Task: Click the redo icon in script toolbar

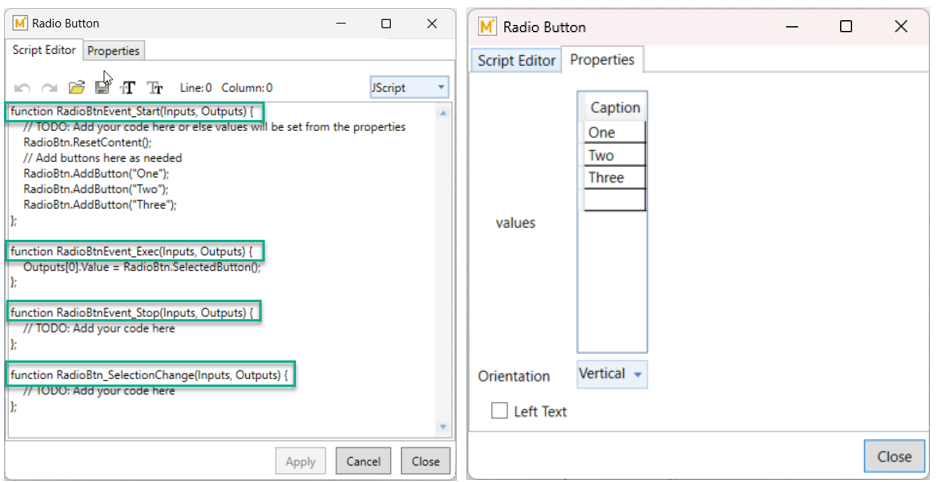Action: click(x=49, y=88)
